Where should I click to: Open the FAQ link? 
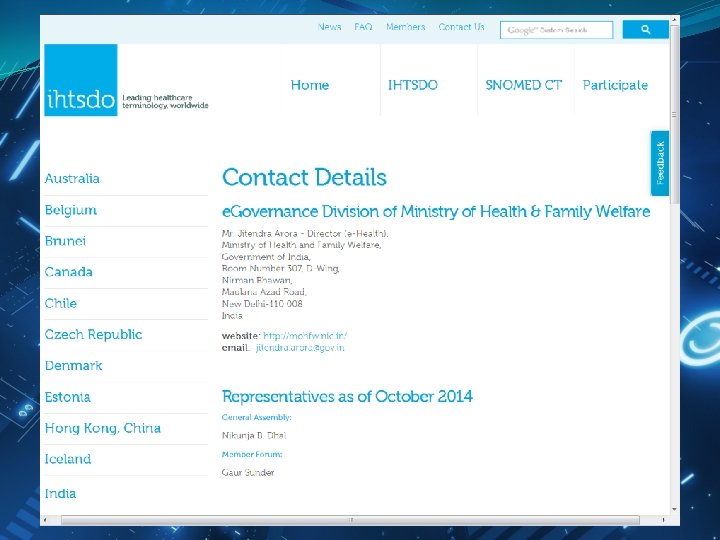(363, 27)
